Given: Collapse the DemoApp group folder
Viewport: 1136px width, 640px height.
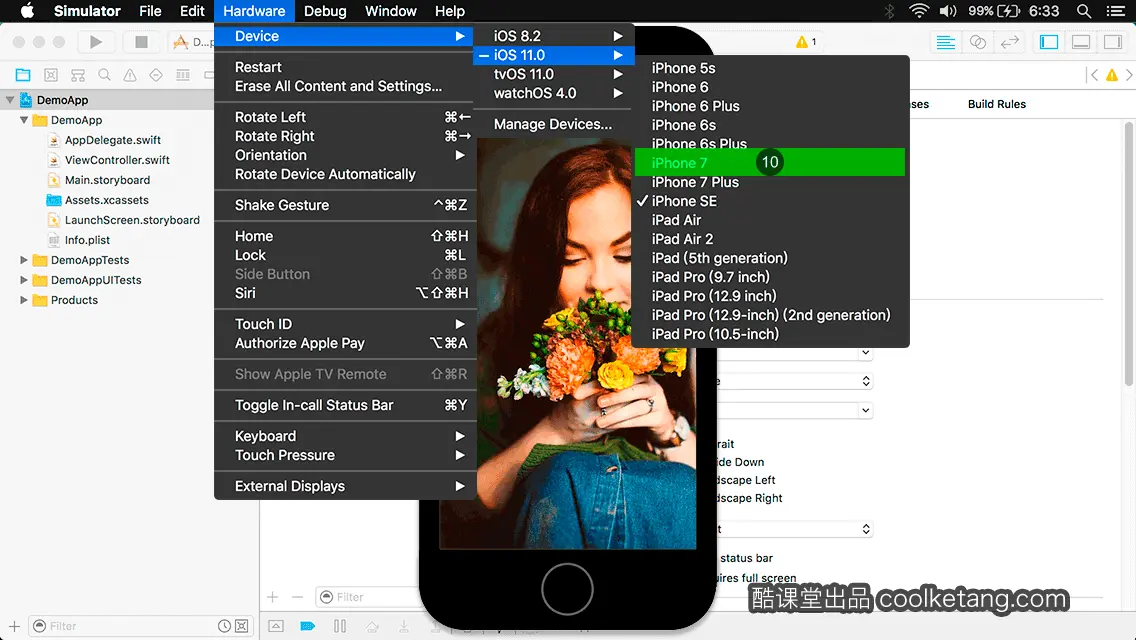Looking at the screenshot, I should [x=24, y=120].
